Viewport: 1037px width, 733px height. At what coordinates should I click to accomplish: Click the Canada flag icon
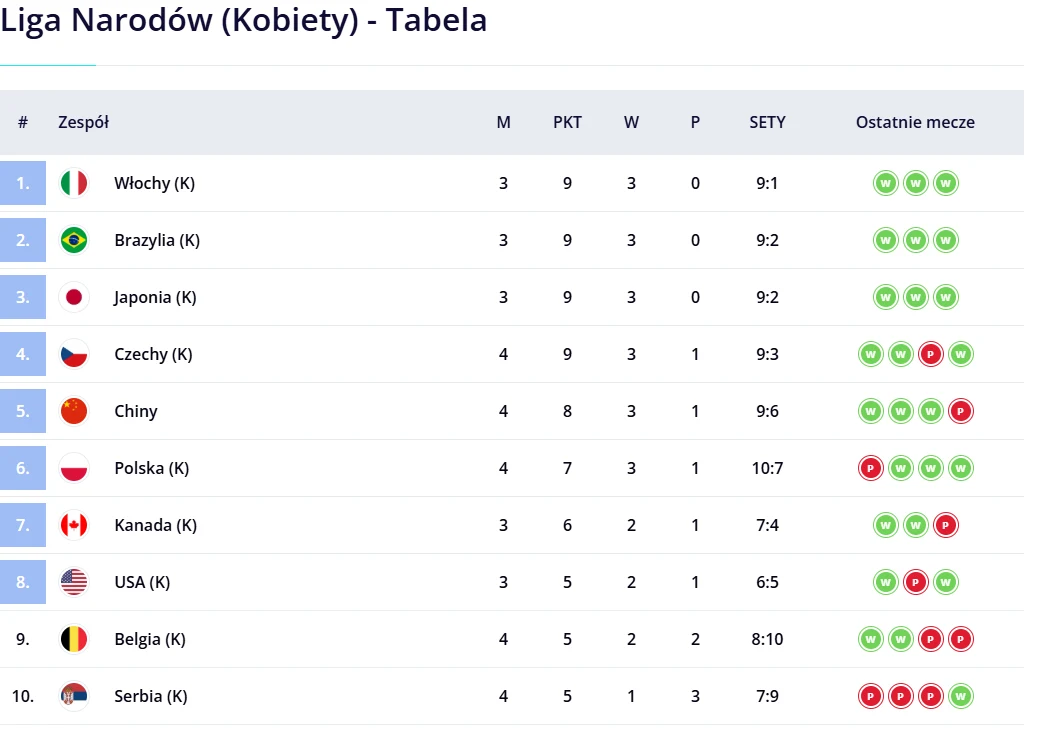click(x=74, y=525)
